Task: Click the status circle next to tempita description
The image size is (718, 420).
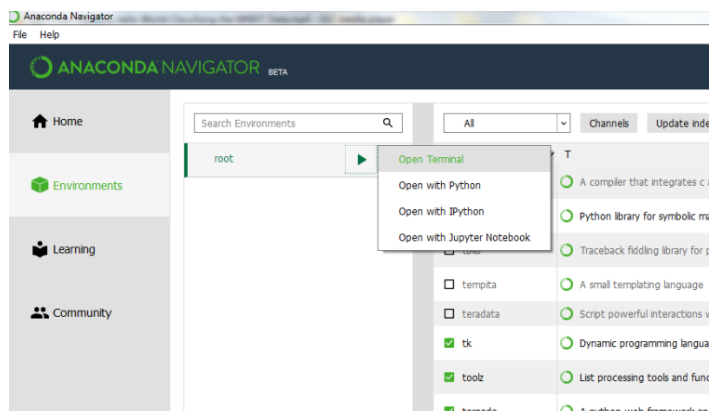Action: click(566, 284)
